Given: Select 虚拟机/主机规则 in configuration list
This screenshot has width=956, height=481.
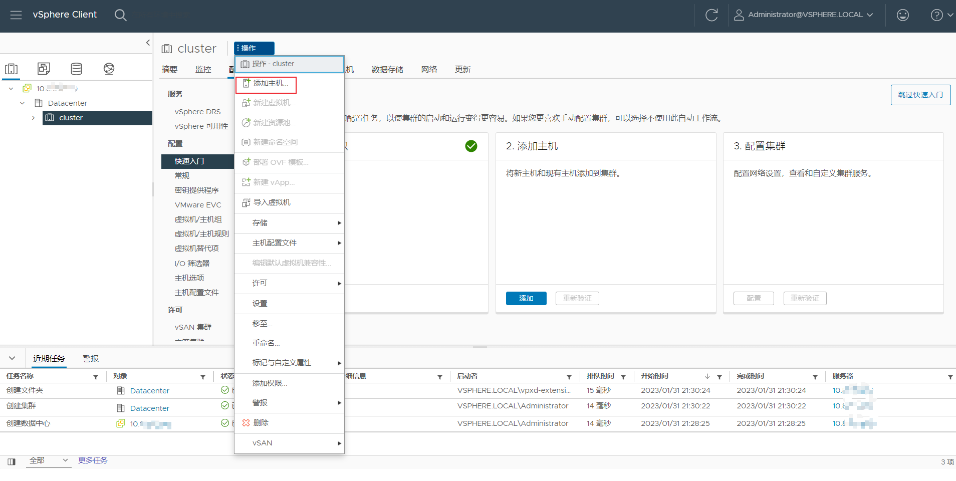Looking at the screenshot, I should (x=202, y=233).
